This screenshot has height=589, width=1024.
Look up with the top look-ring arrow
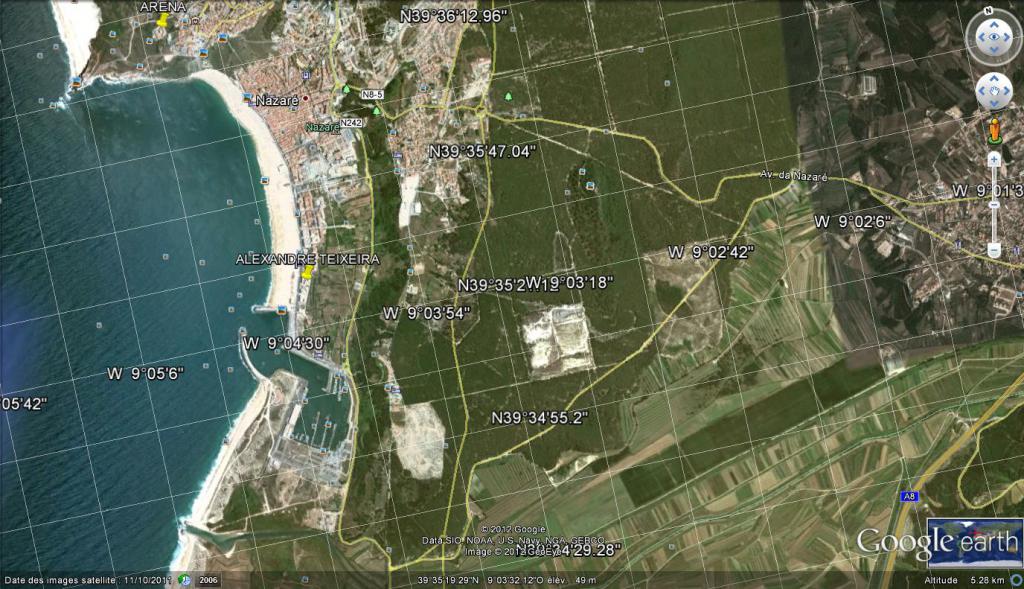pyautogui.click(x=993, y=23)
